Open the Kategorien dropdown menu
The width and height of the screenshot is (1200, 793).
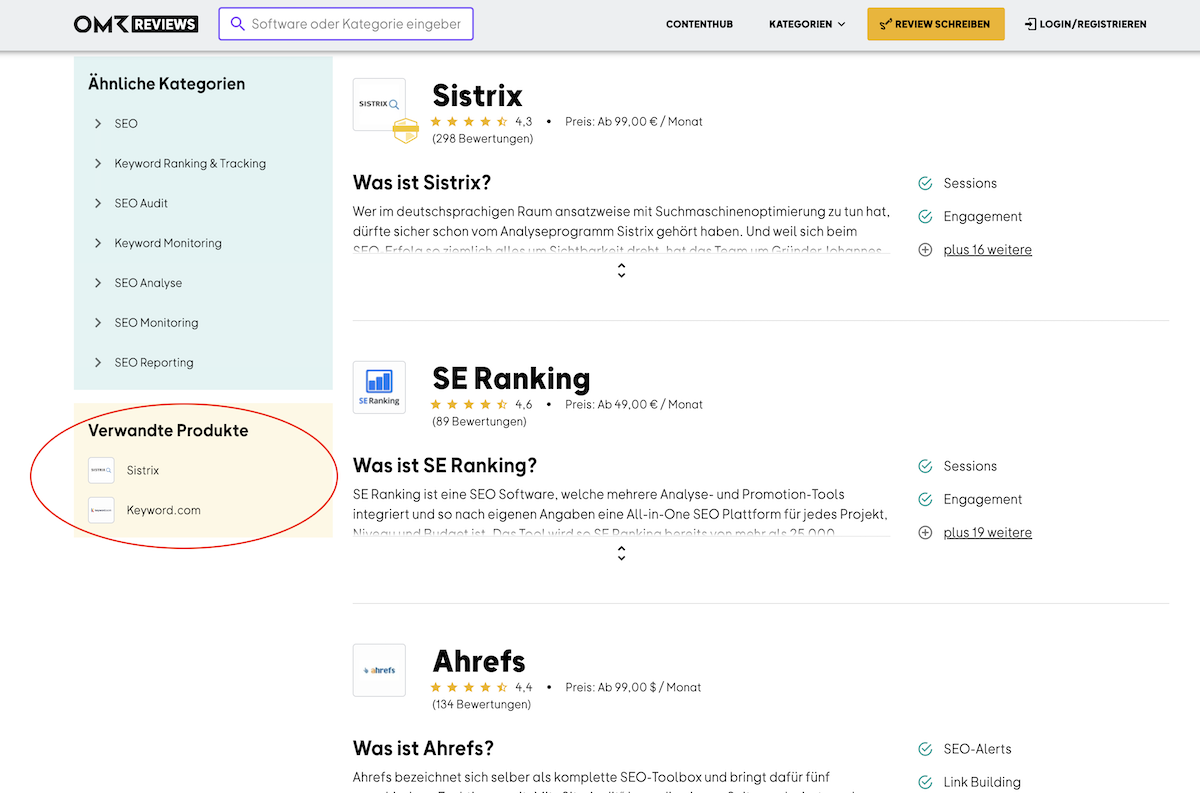[807, 24]
